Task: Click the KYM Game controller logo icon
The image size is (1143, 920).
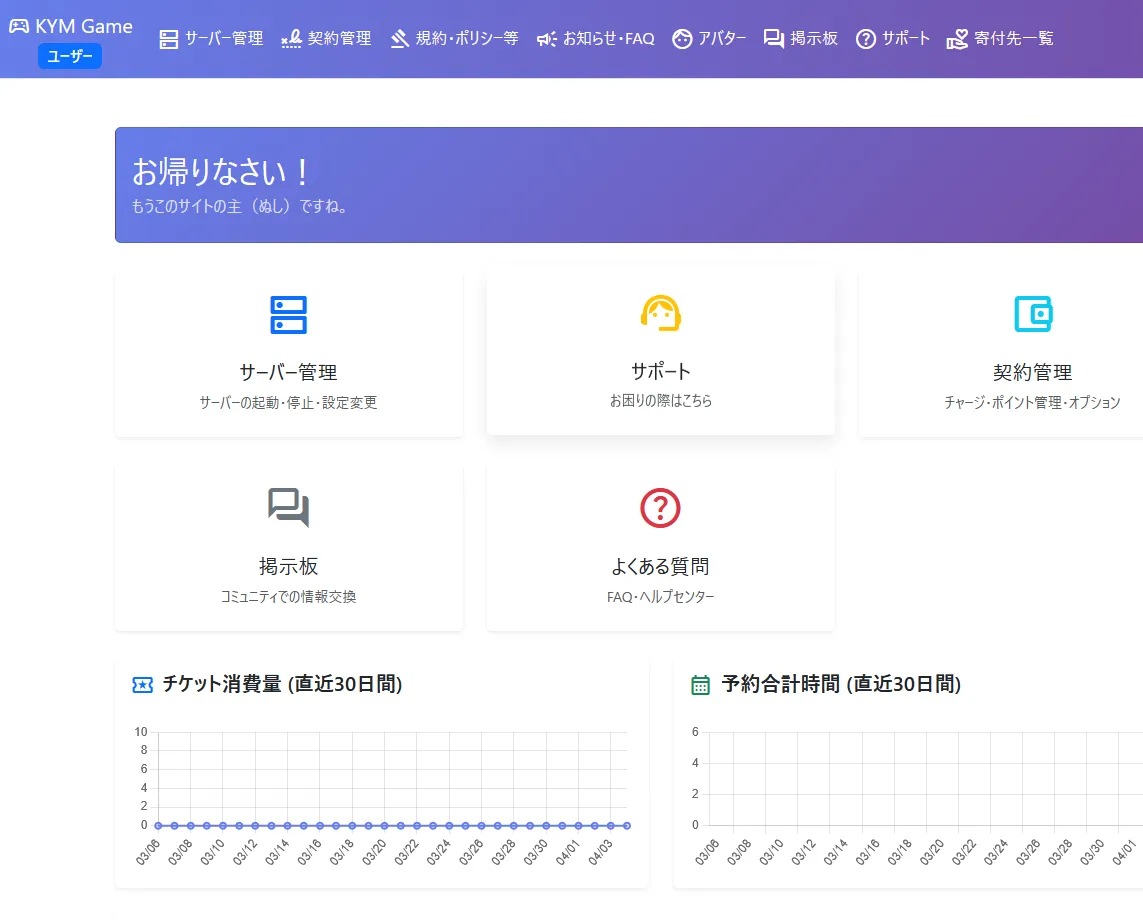Action: click(x=19, y=27)
